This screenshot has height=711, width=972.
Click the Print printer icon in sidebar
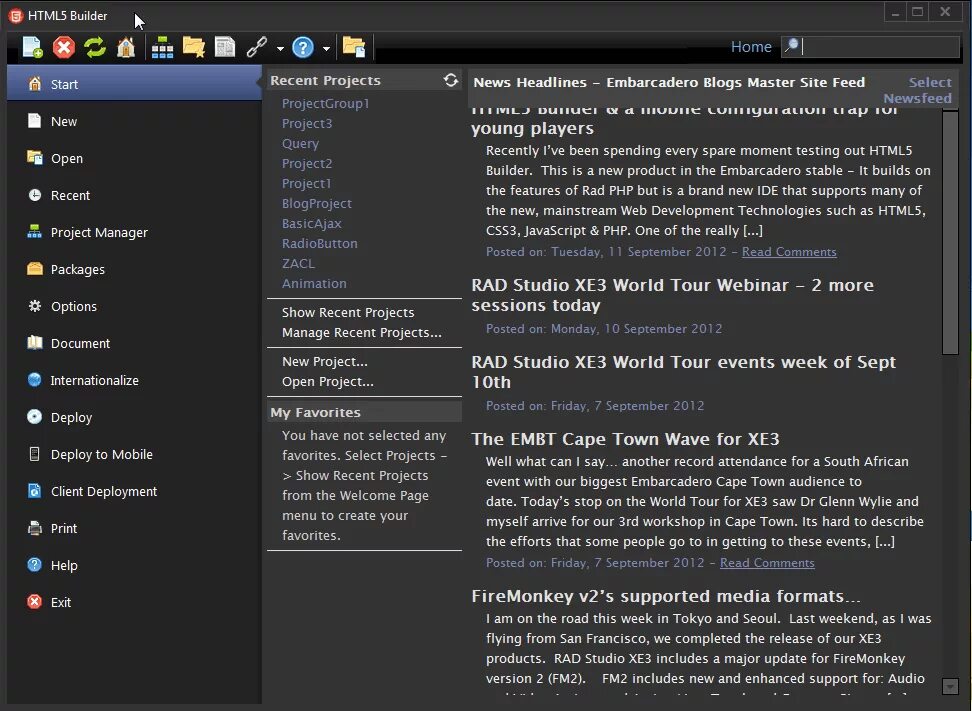(35, 528)
